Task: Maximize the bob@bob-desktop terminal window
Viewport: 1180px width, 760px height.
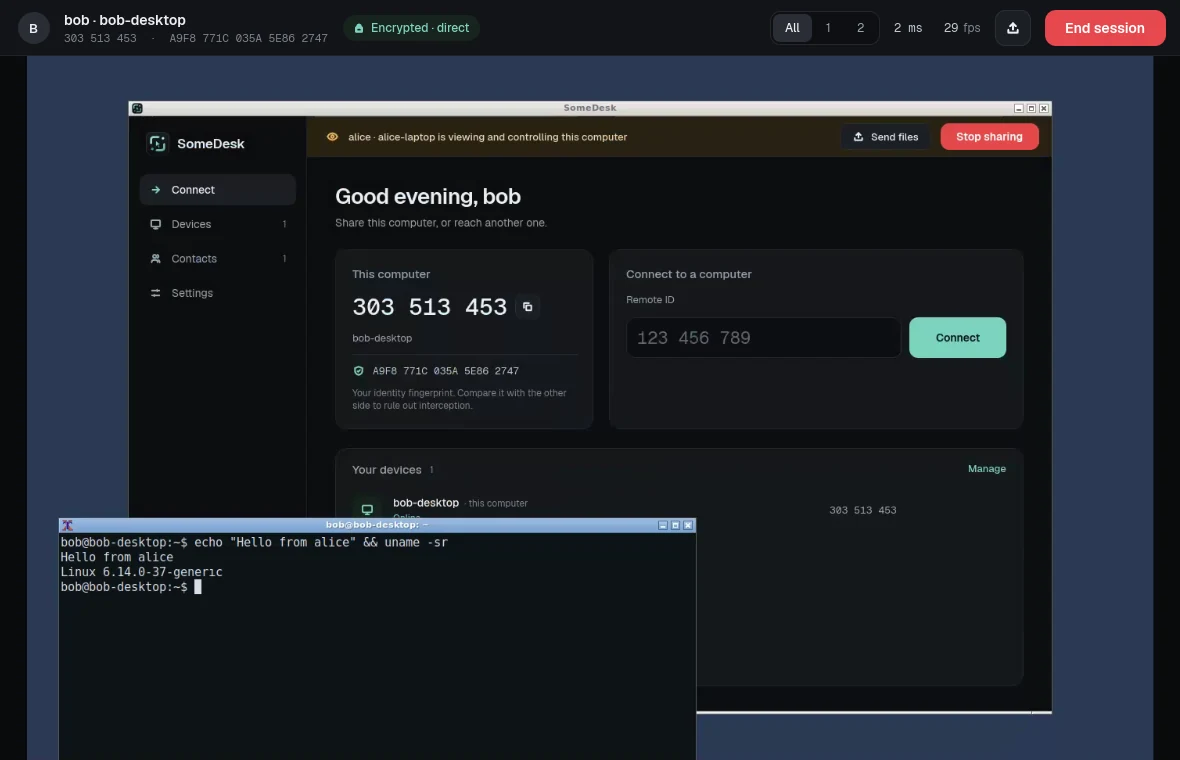Action: [x=675, y=525]
